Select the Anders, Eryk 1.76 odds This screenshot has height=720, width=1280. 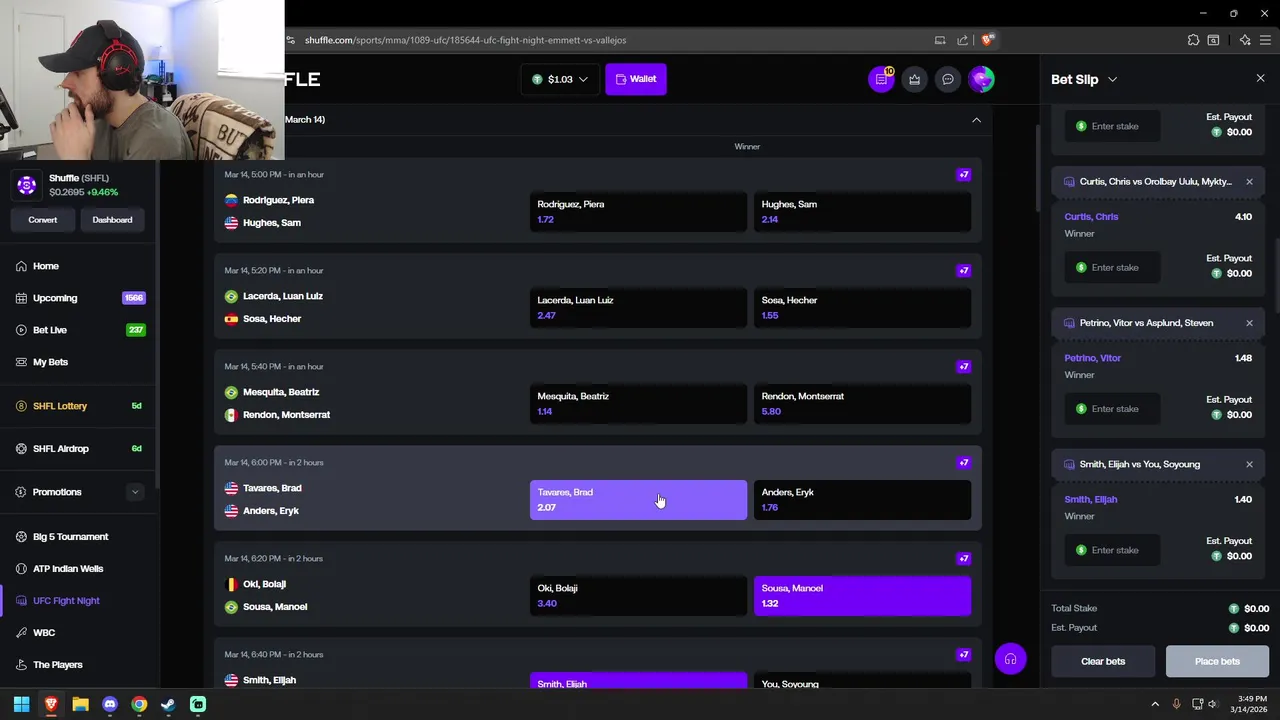click(862, 500)
